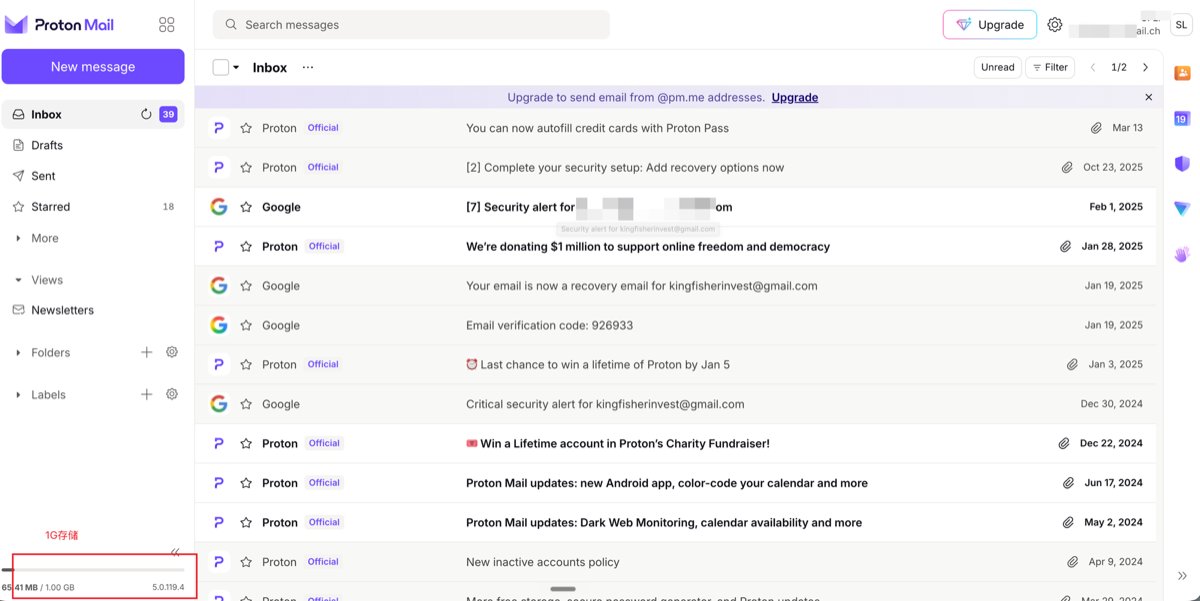Open the SL account avatar menu
The image size is (1200, 601).
tap(1181, 25)
